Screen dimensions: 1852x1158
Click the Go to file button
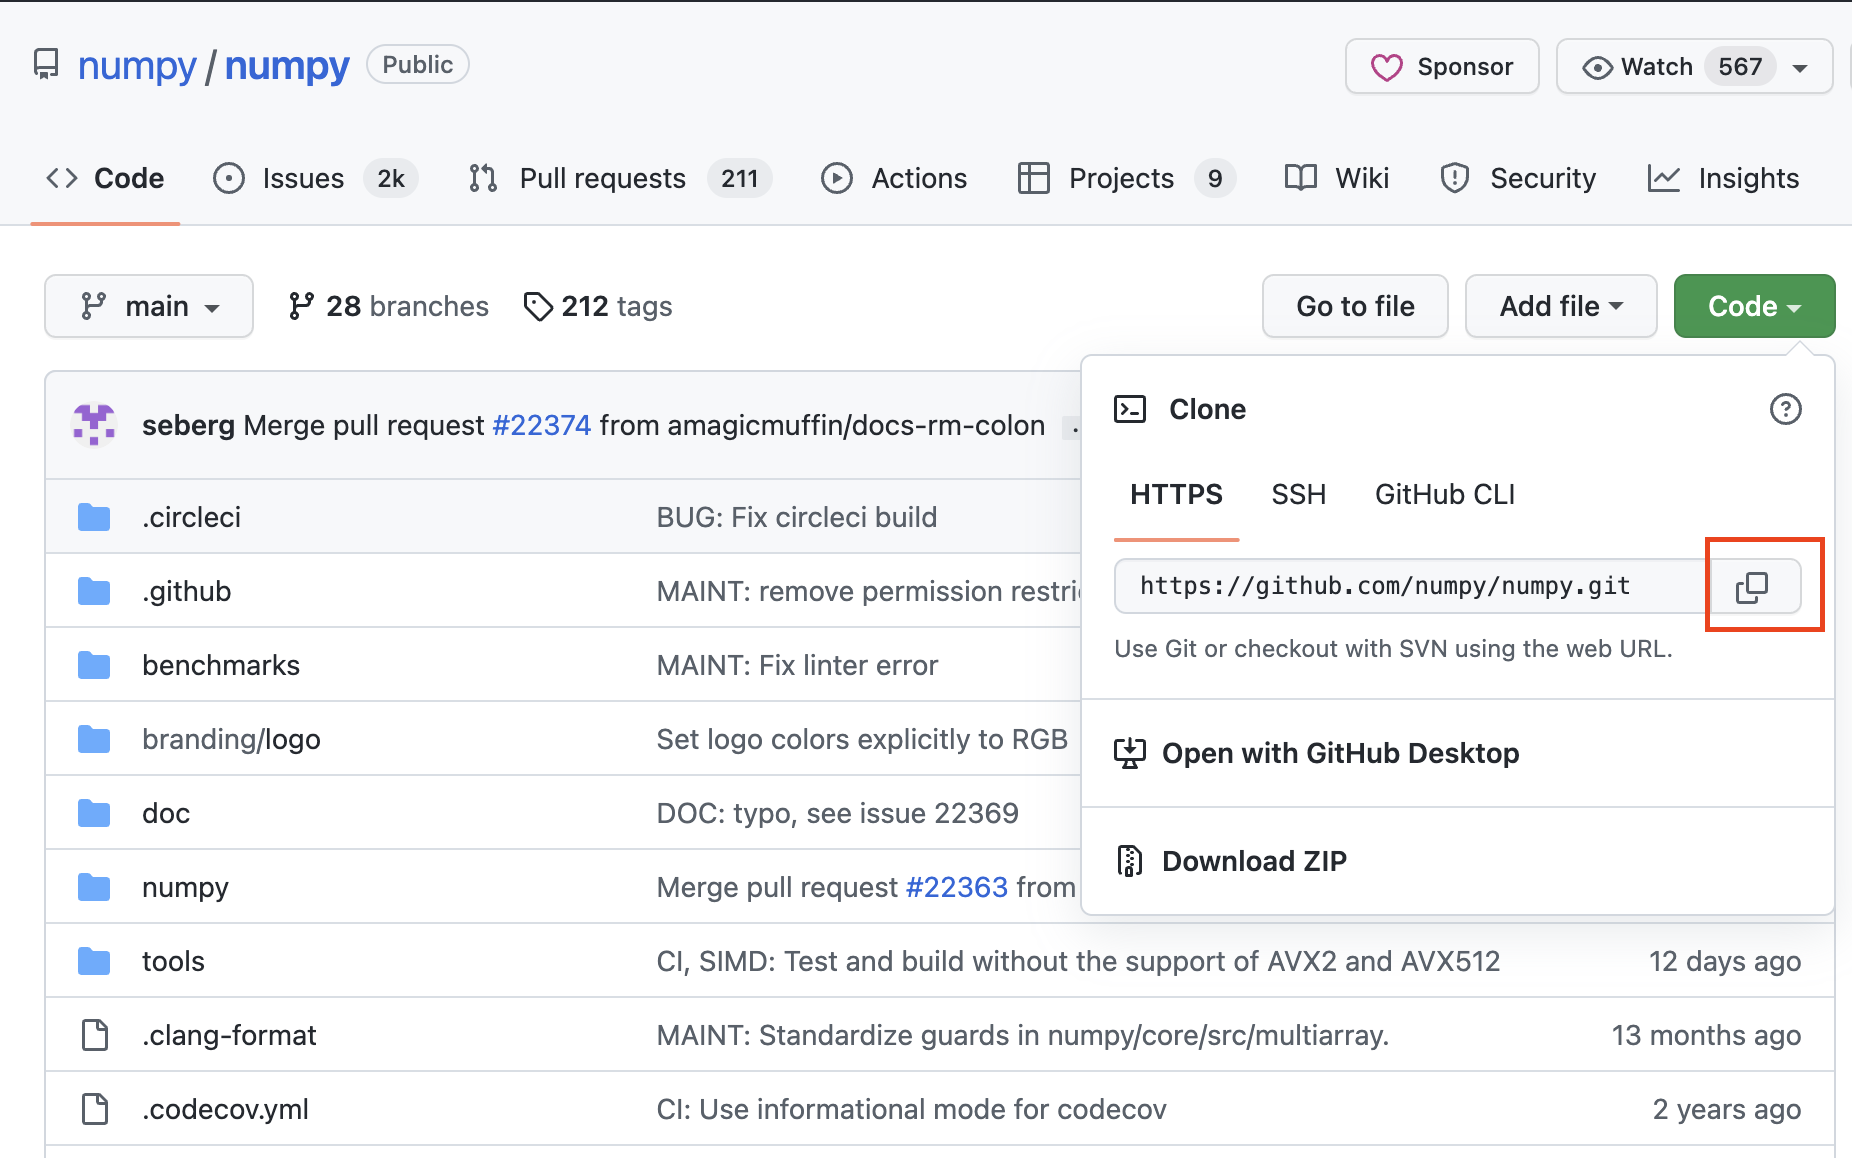[1355, 306]
